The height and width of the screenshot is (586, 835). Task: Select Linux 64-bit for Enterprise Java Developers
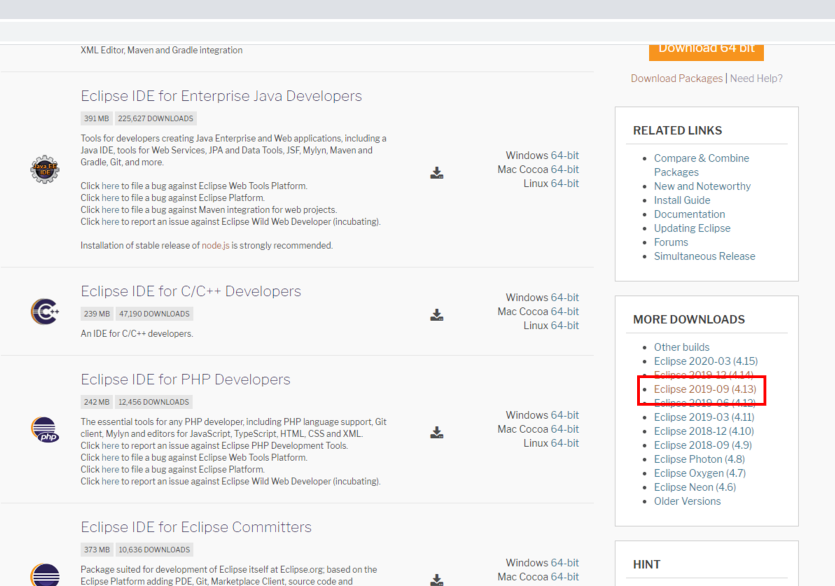click(x=564, y=183)
